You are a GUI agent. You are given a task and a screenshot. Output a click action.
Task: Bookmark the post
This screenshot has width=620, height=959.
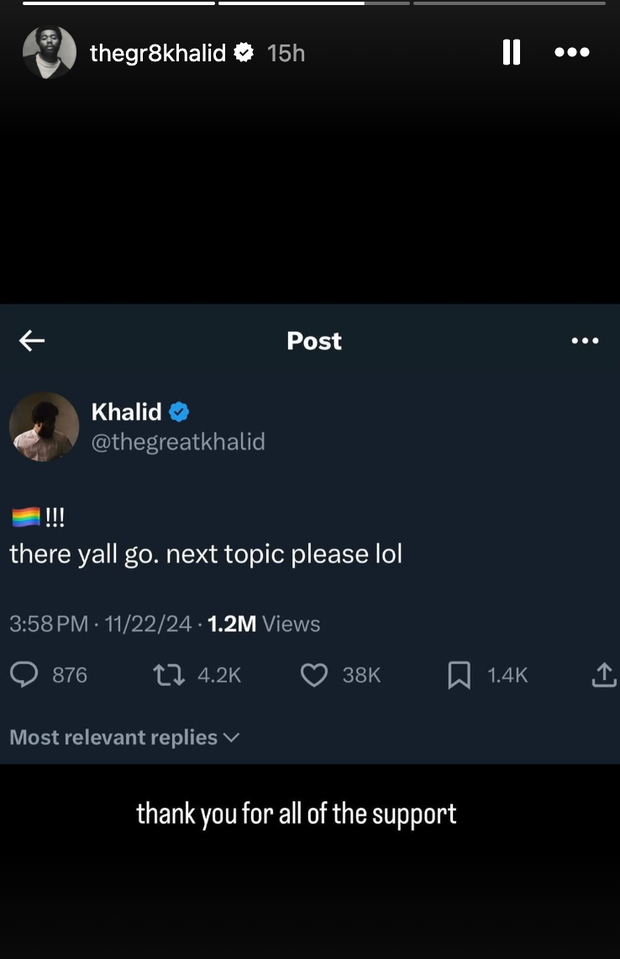point(459,676)
